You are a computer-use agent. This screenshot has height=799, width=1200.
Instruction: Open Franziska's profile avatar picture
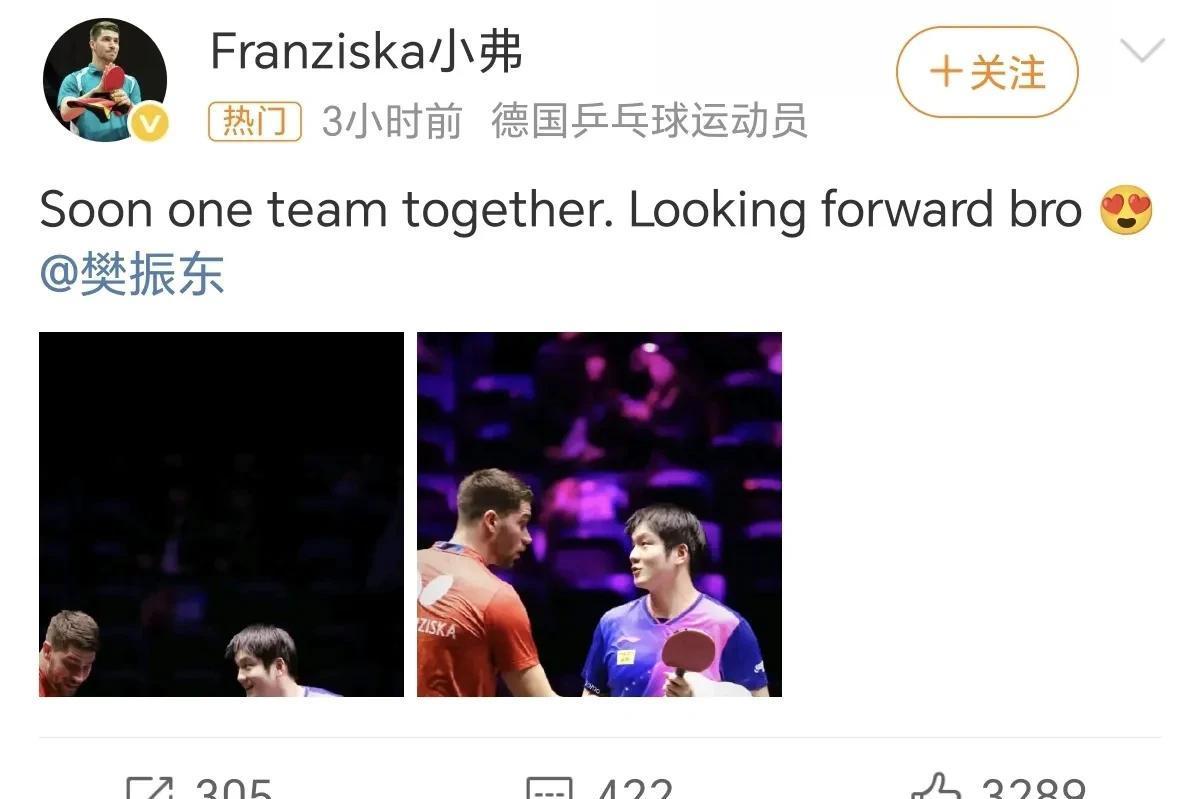[x=104, y=79]
